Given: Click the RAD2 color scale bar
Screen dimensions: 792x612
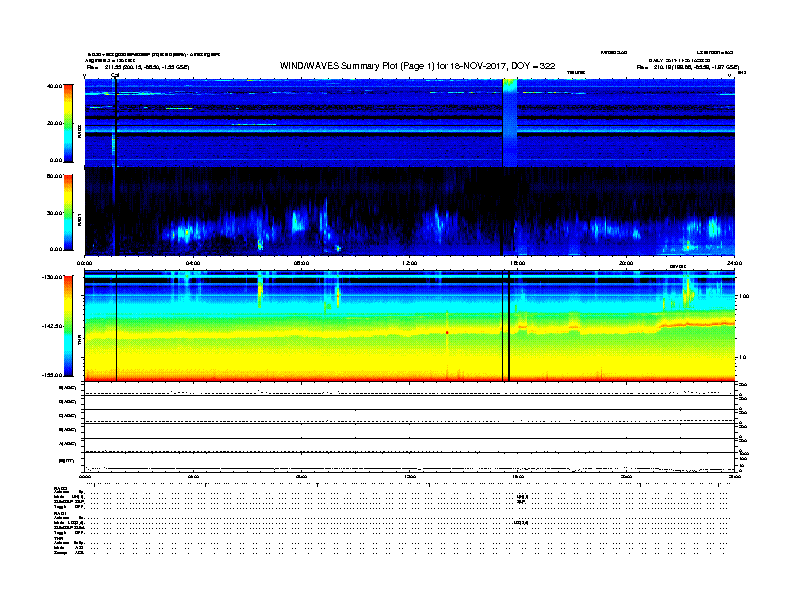Looking at the screenshot, I should (x=68, y=123).
